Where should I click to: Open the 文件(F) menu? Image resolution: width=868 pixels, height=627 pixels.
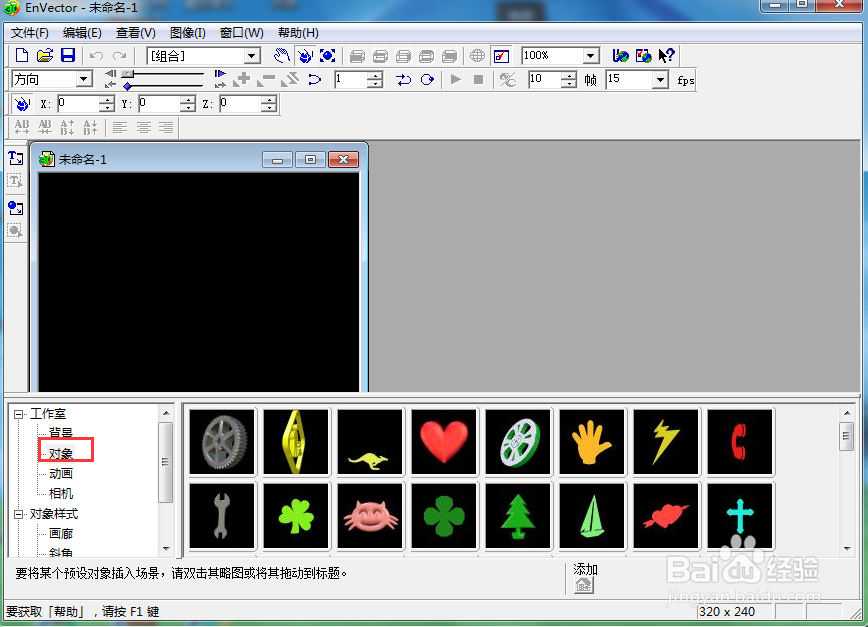point(30,33)
